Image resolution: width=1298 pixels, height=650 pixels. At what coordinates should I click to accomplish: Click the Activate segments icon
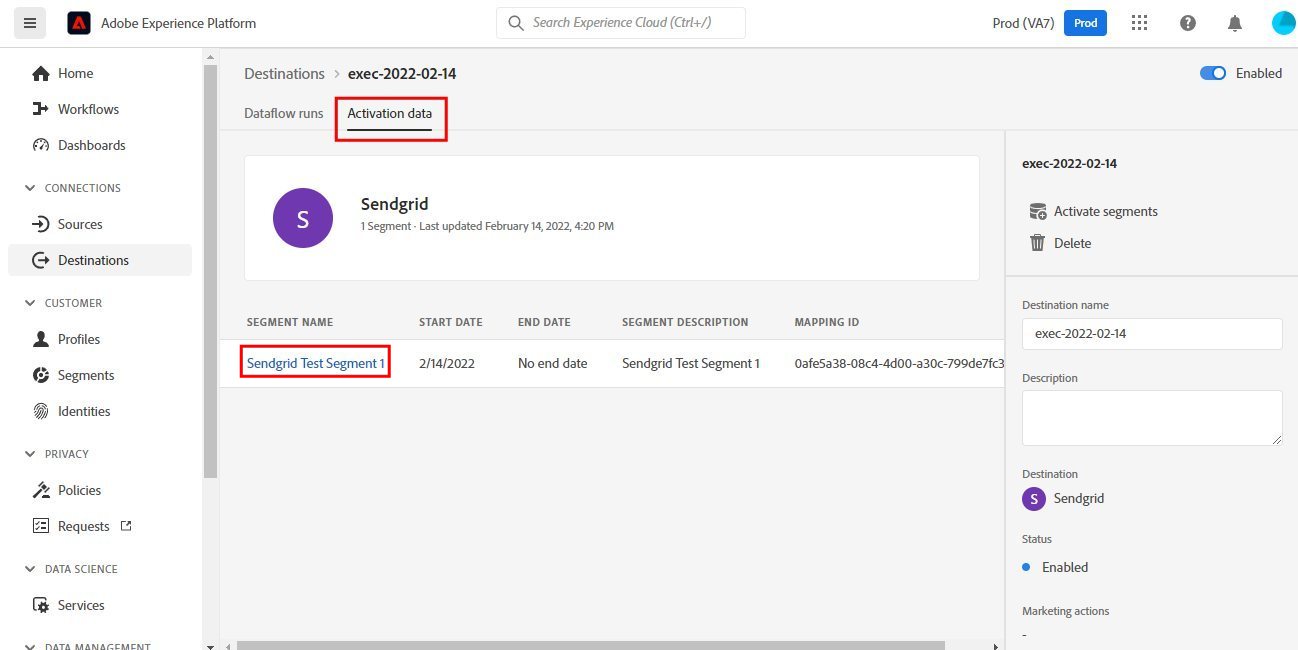(1038, 211)
